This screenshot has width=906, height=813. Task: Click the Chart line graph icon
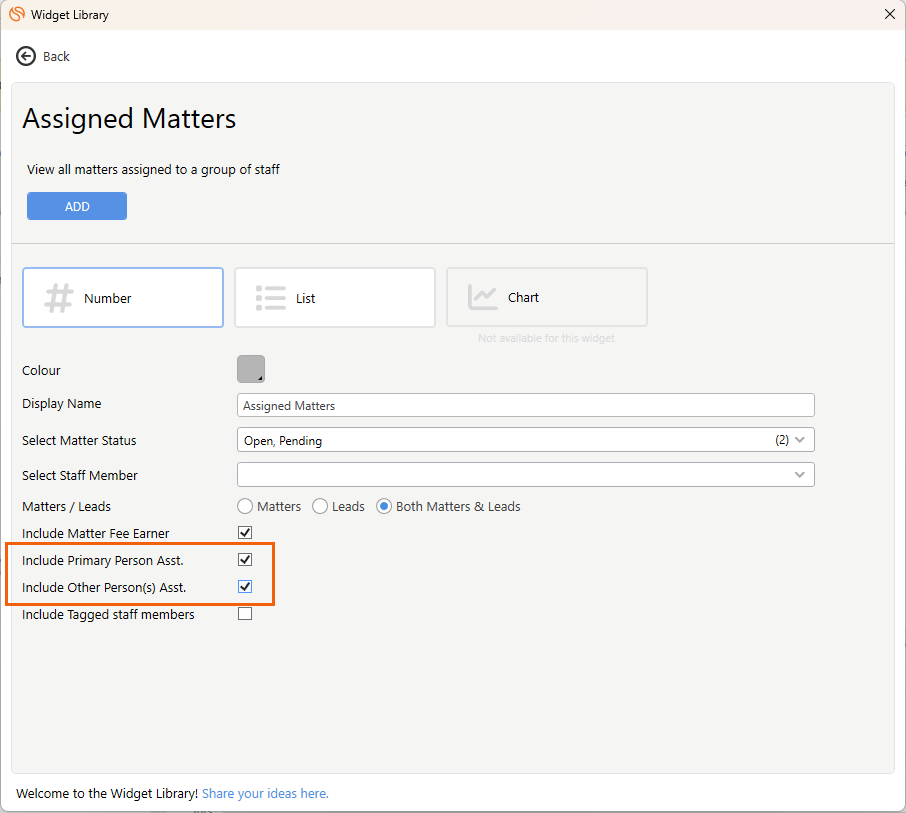[483, 297]
